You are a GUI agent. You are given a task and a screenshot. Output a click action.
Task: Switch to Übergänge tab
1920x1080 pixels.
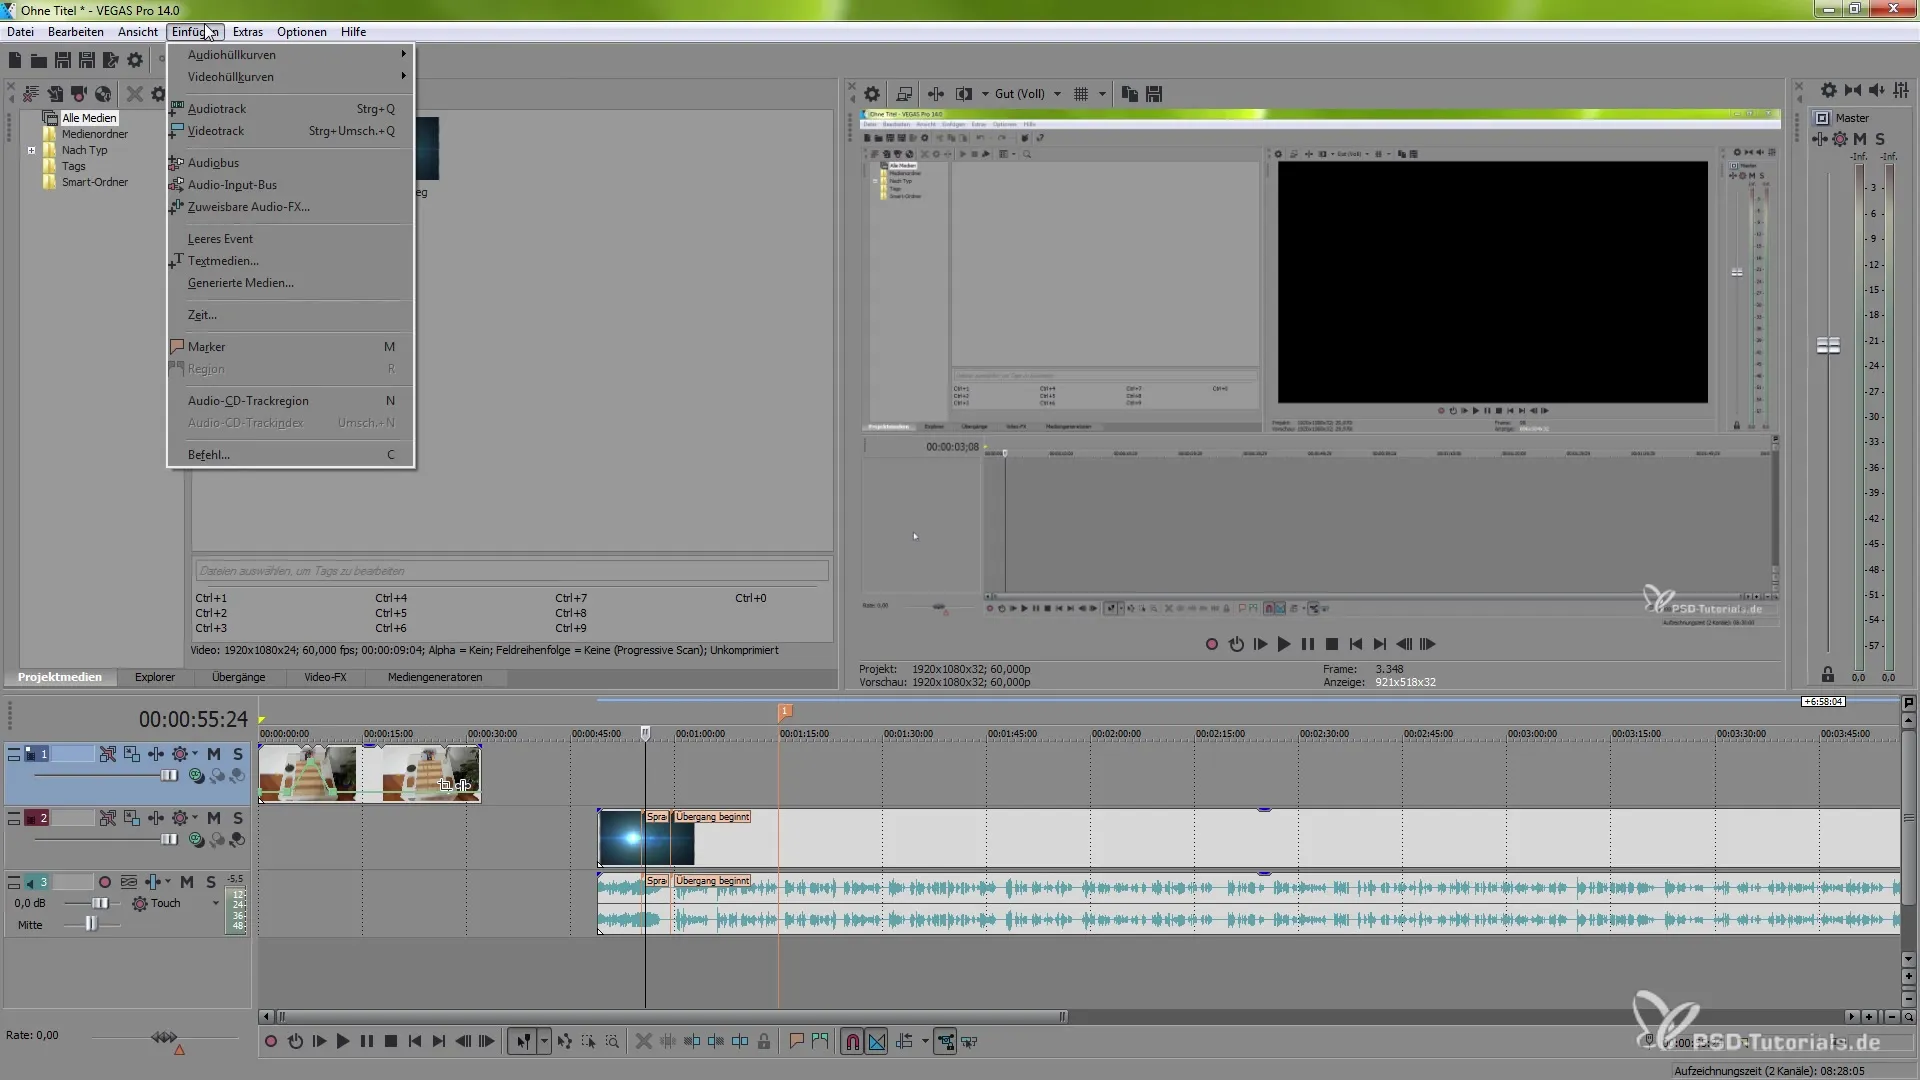pos(239,677)
